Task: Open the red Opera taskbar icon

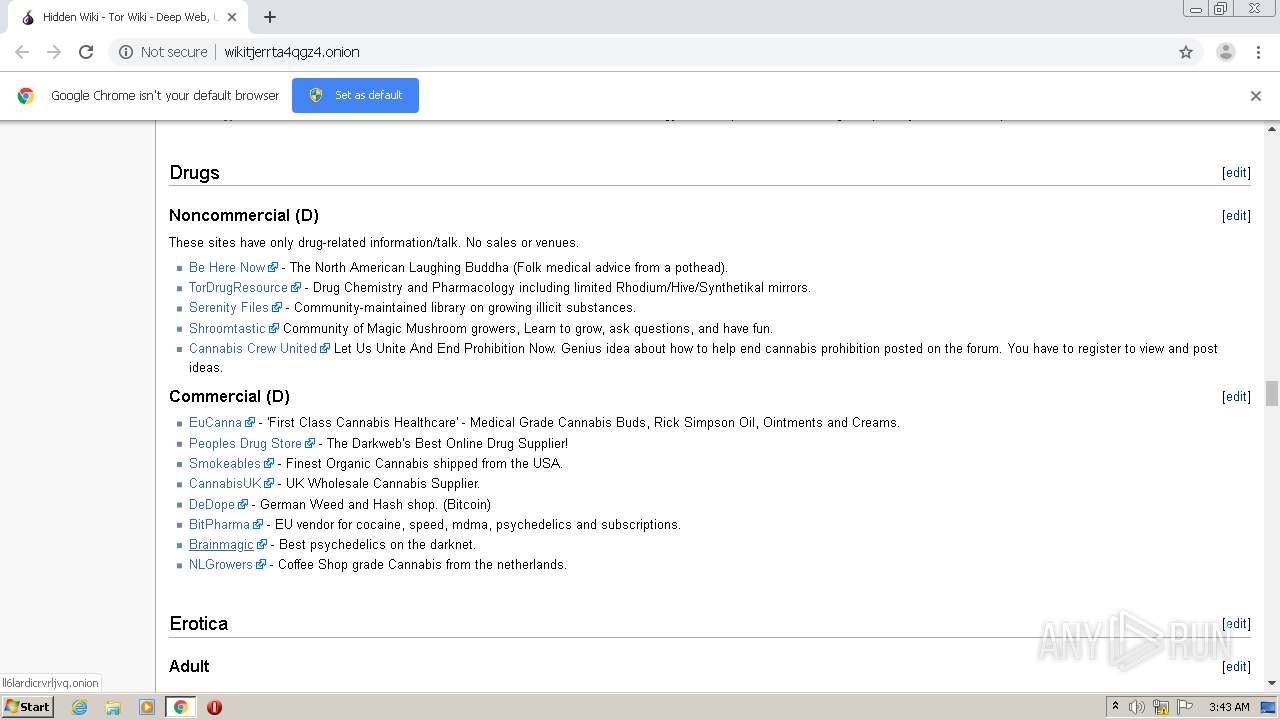Action: tap(214, 707)
